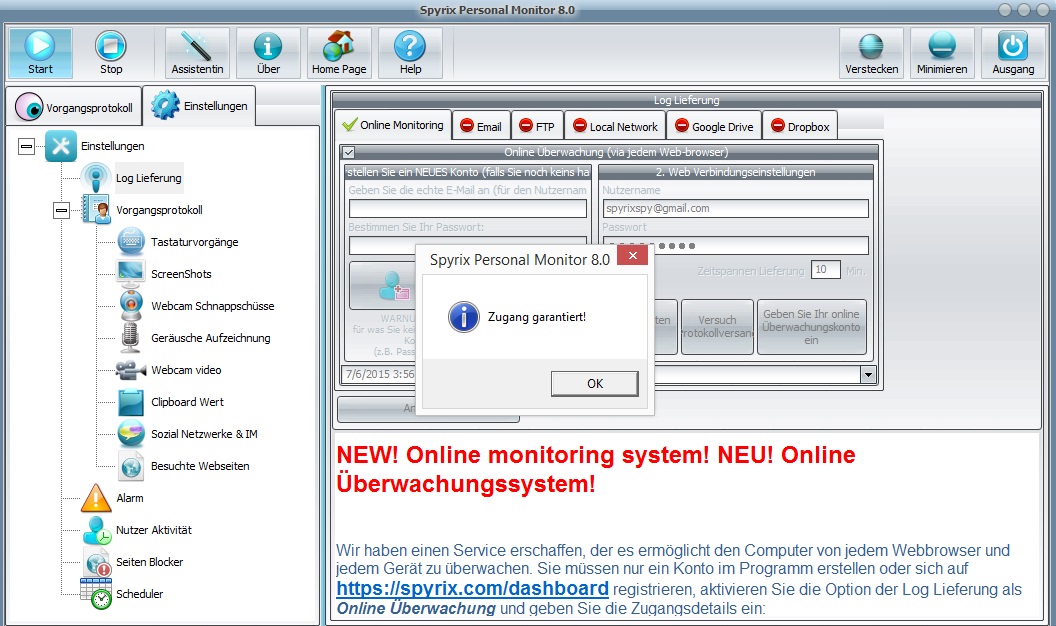1056x626 pixels.
Task: Click the Seiten Blocker icon
Action: pos(96,562)
